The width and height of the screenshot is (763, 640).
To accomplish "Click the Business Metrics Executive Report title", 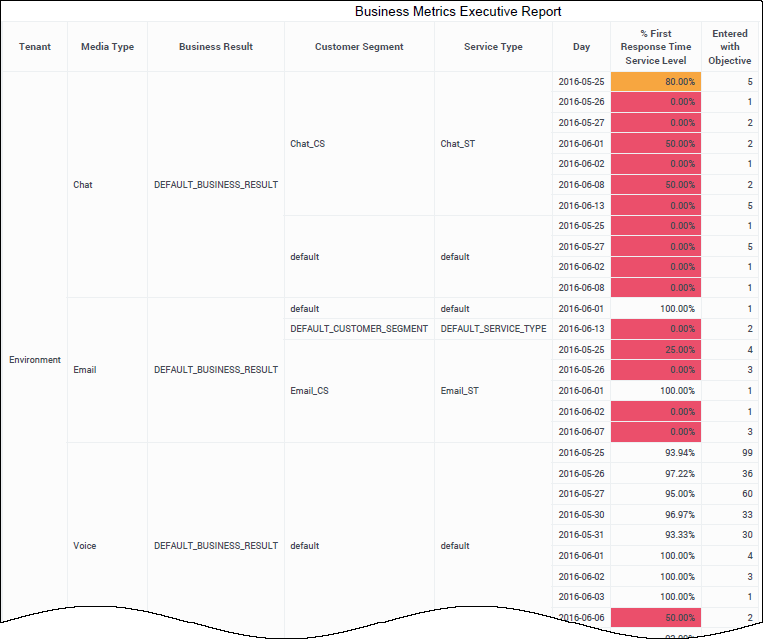I will click(x=458, y=12).
